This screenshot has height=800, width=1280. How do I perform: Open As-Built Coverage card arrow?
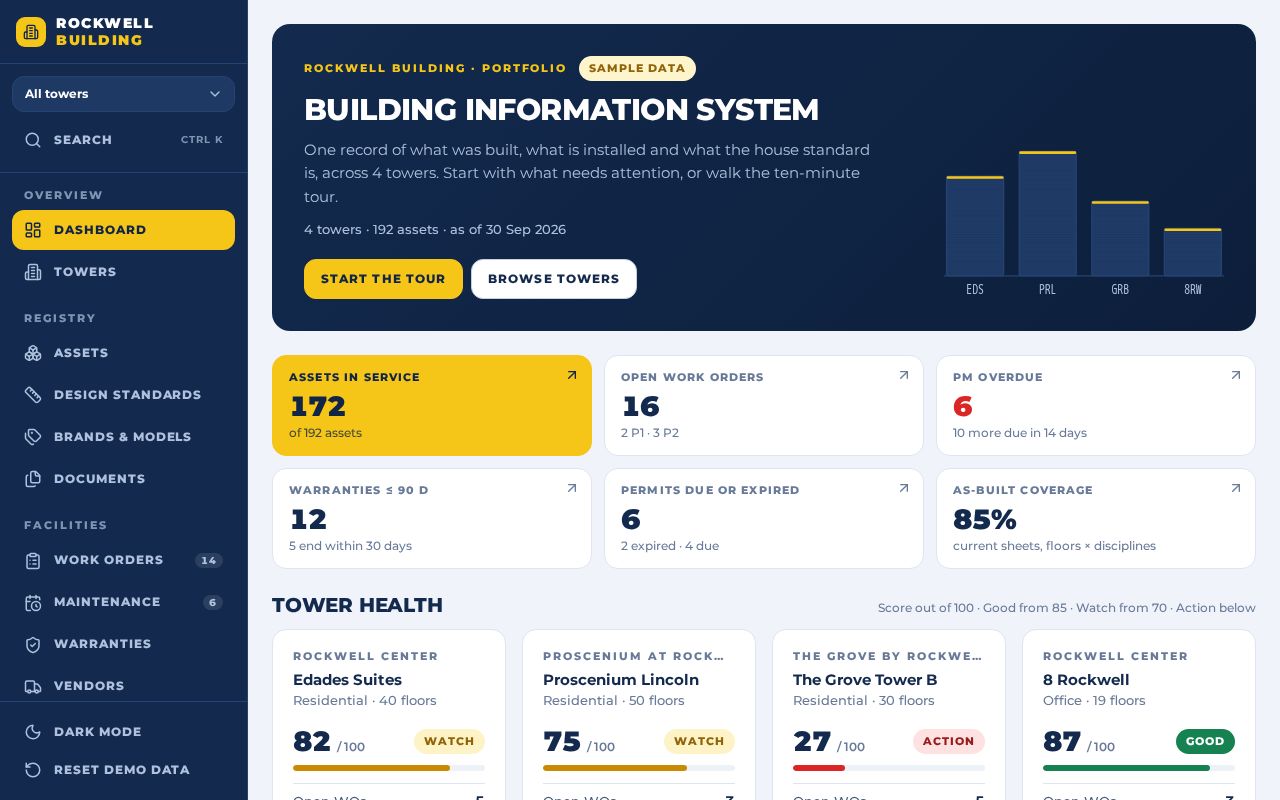click(1236, 489)
